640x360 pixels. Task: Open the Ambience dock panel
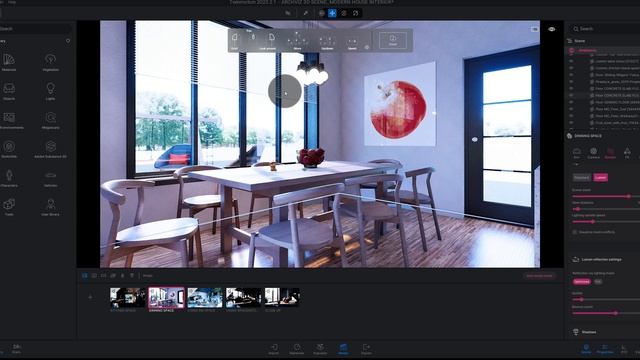click(x=297, y=349)
